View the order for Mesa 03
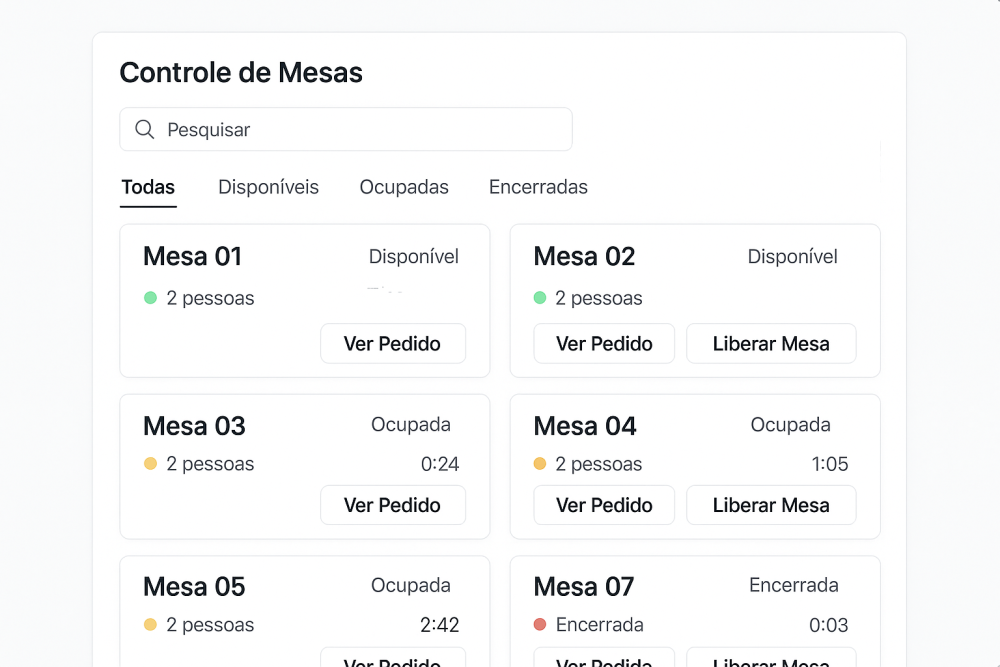 [393, 505]
